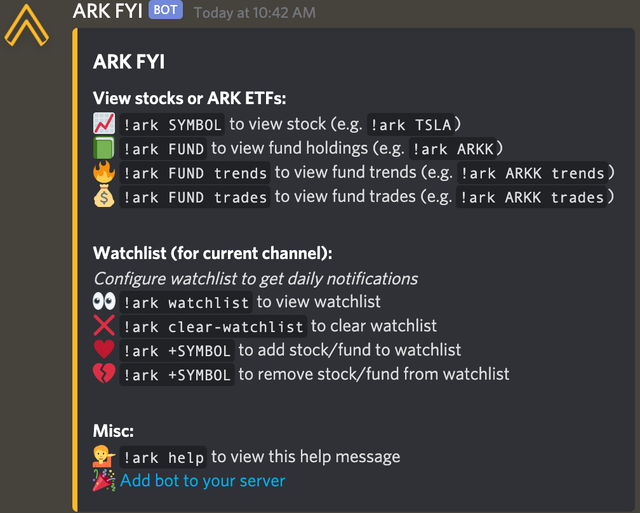This screenshot has width=640, height=513.
Task: Click the "!ark clear-watchlist" command code
Action: tap(213, 327)
